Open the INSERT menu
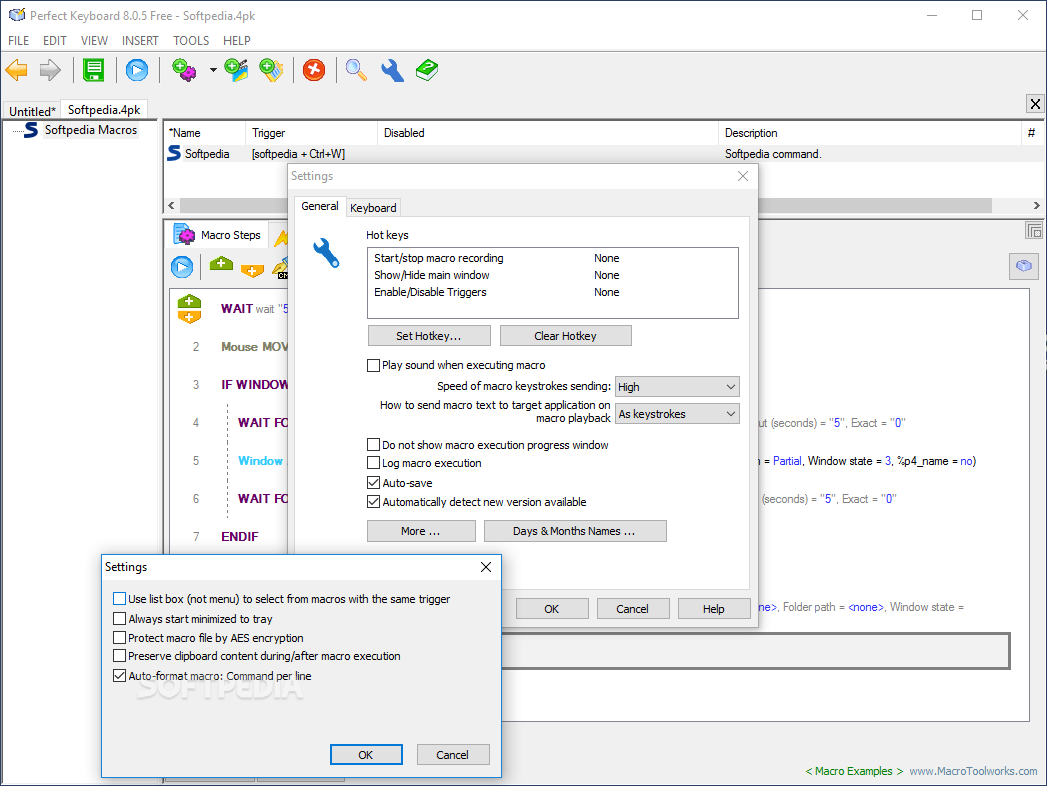The image size is (1047, 786). (x=140, y=41)
